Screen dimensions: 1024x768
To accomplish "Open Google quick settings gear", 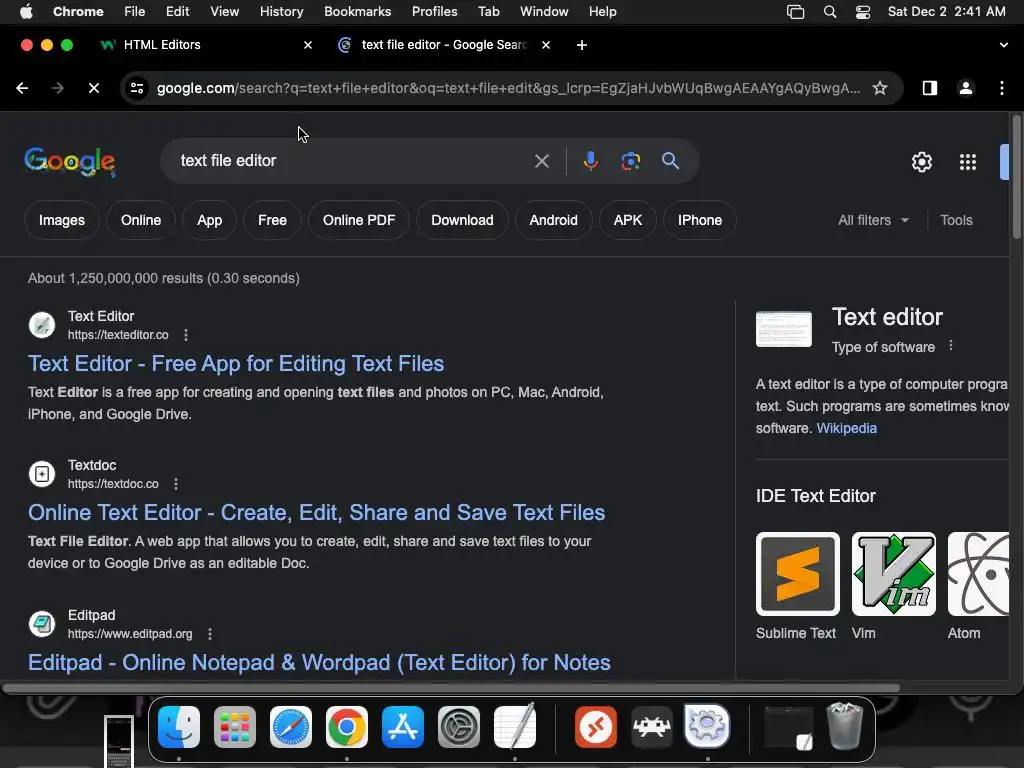I will pos(921,162).
